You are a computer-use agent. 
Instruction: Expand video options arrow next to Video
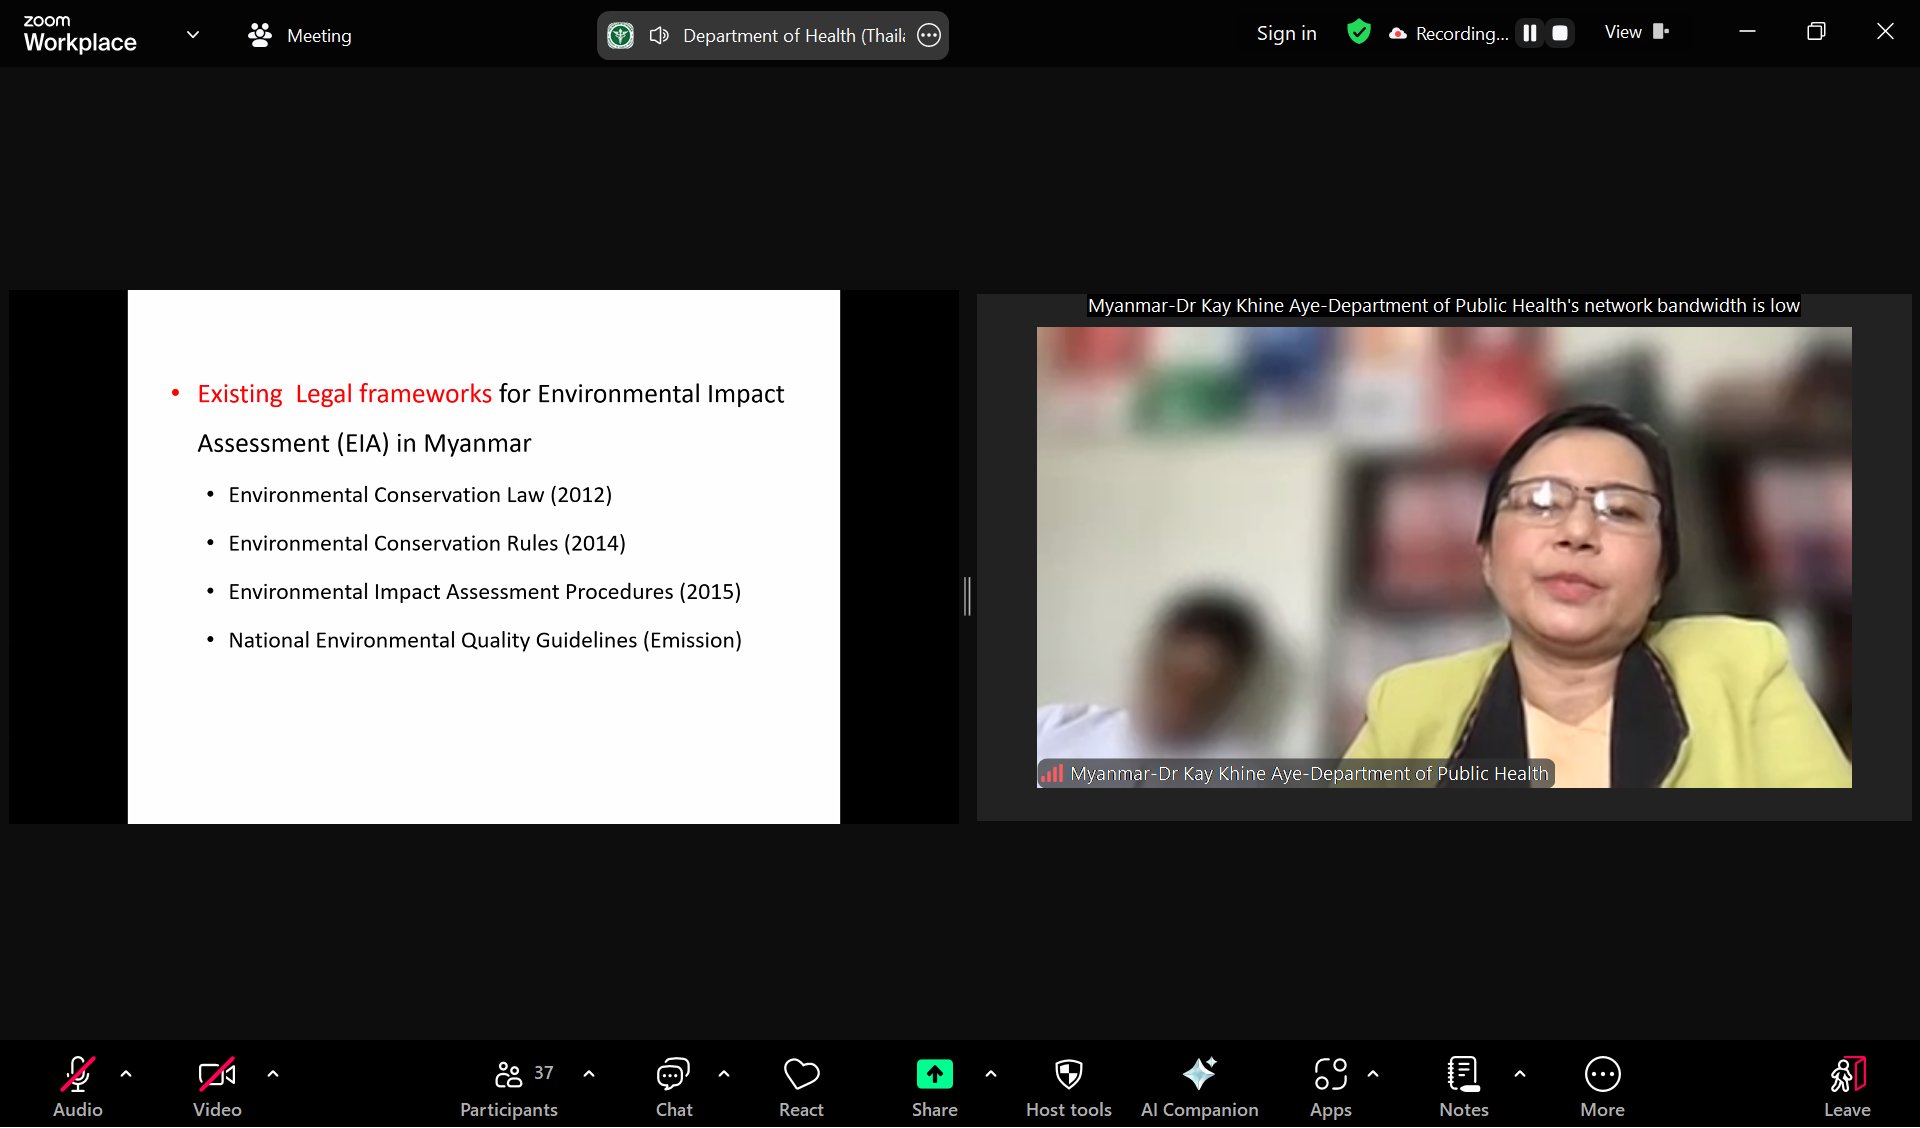[273, 1074]
